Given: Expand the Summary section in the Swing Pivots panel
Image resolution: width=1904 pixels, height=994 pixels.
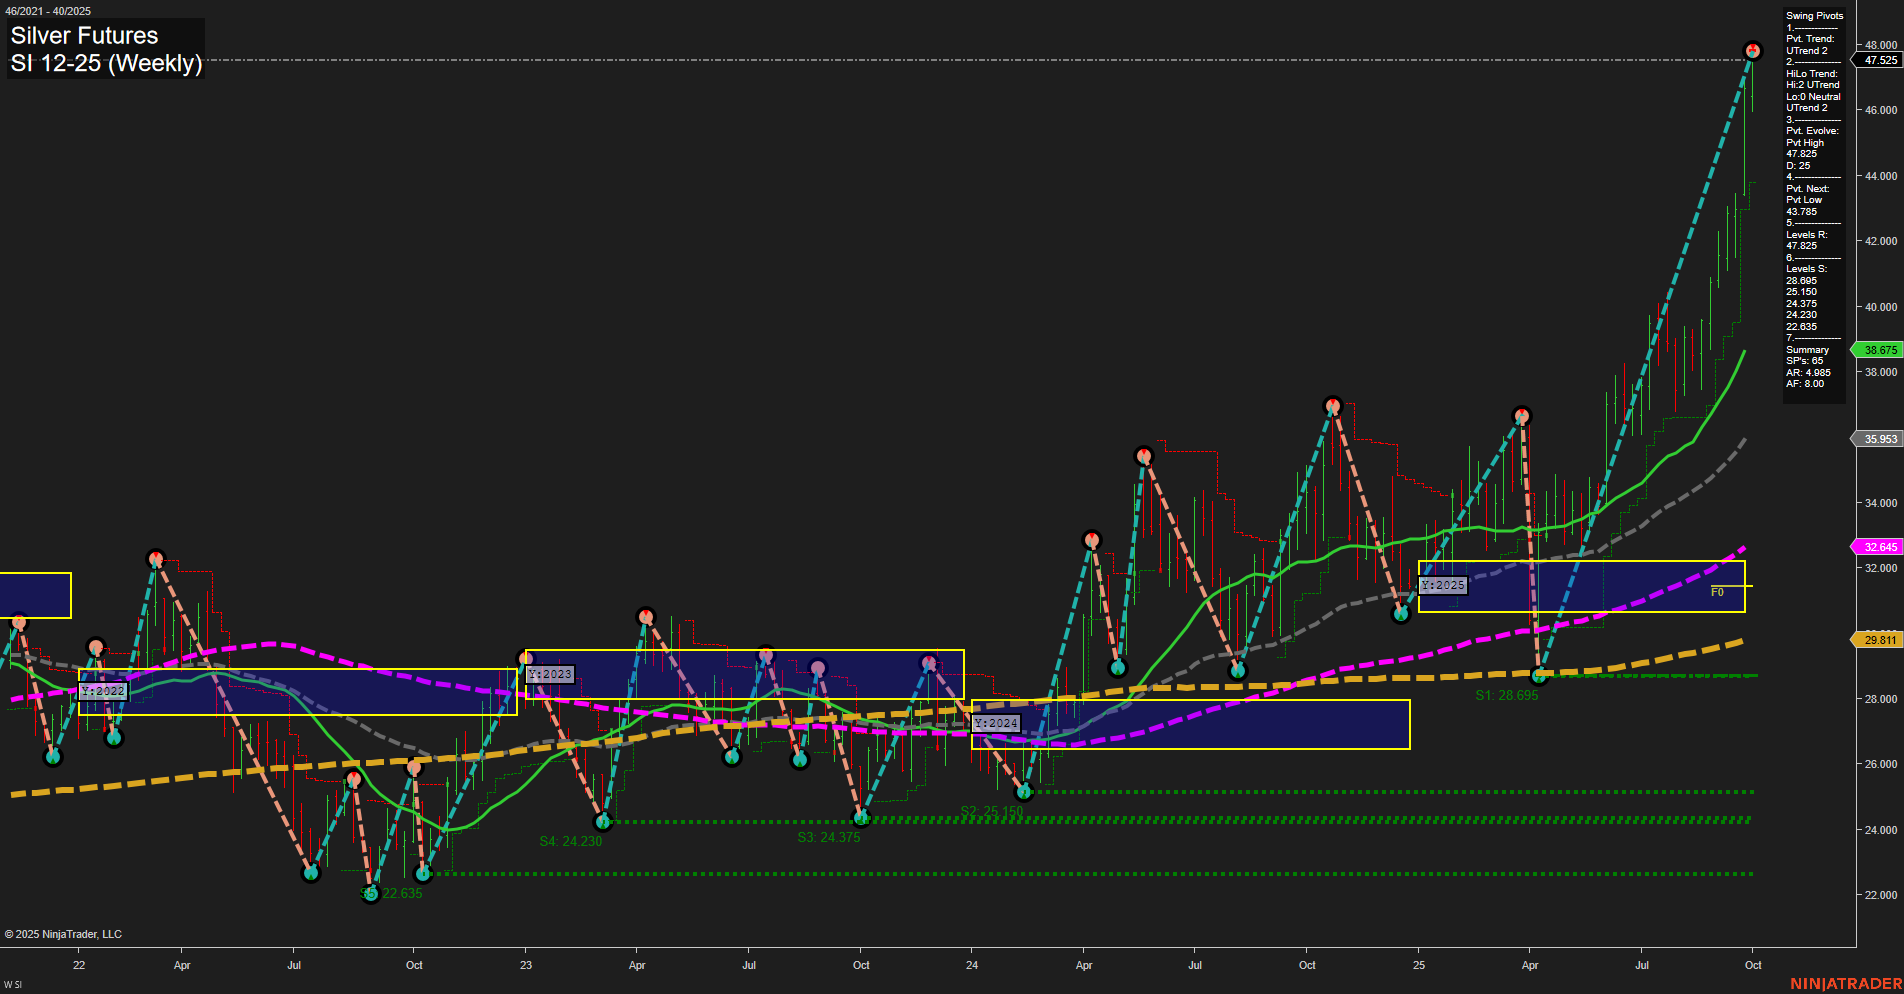Looking at the screenshot, I should [x=1806, y=350].
